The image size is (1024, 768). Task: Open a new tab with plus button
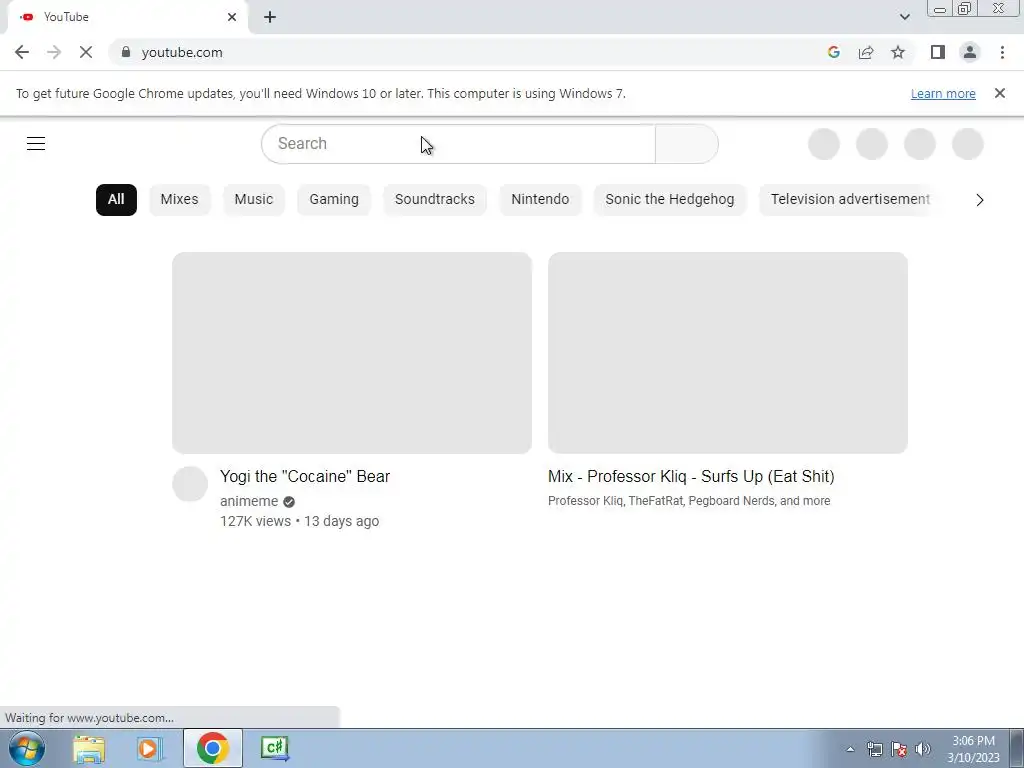tap(270, 17)
